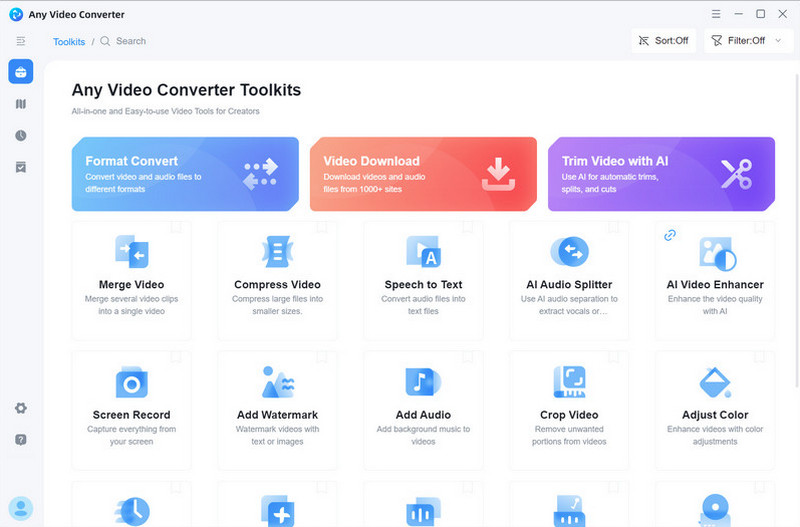The height and width of the screenshot is (527, 800).
Task: Bookmark the Add Watermark card
Action: tap(322, 357)
